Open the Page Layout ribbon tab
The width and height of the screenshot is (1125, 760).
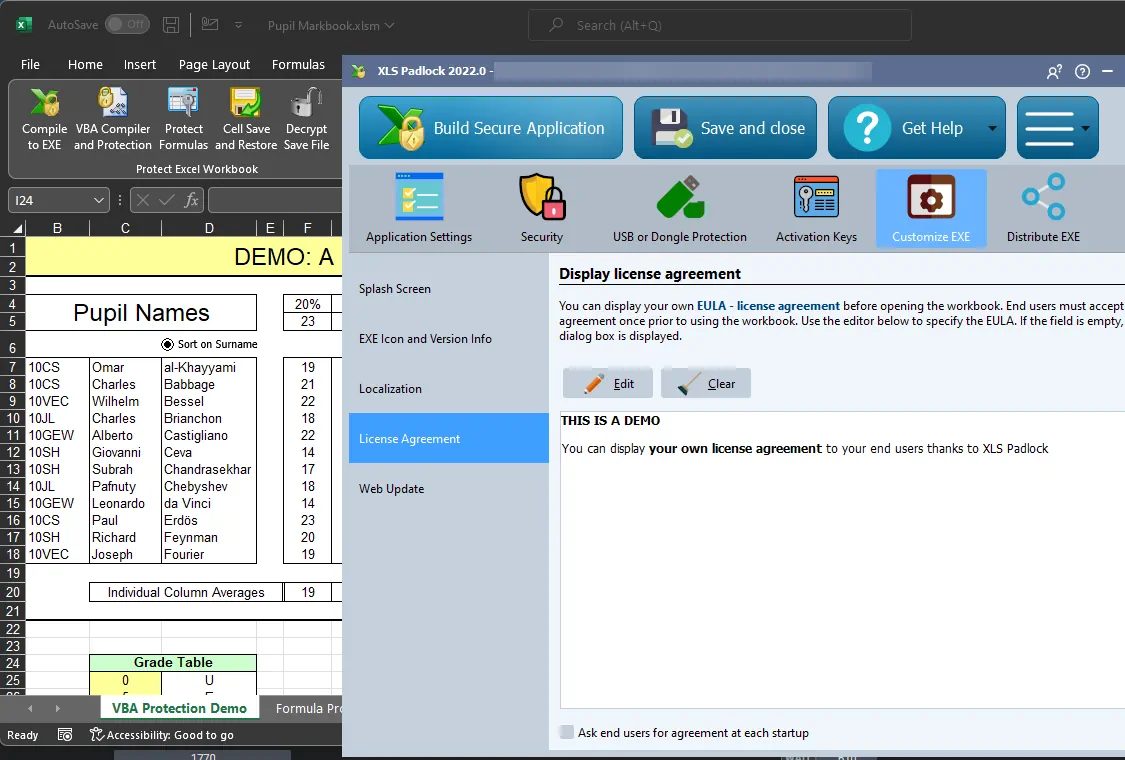click(214, 64)
